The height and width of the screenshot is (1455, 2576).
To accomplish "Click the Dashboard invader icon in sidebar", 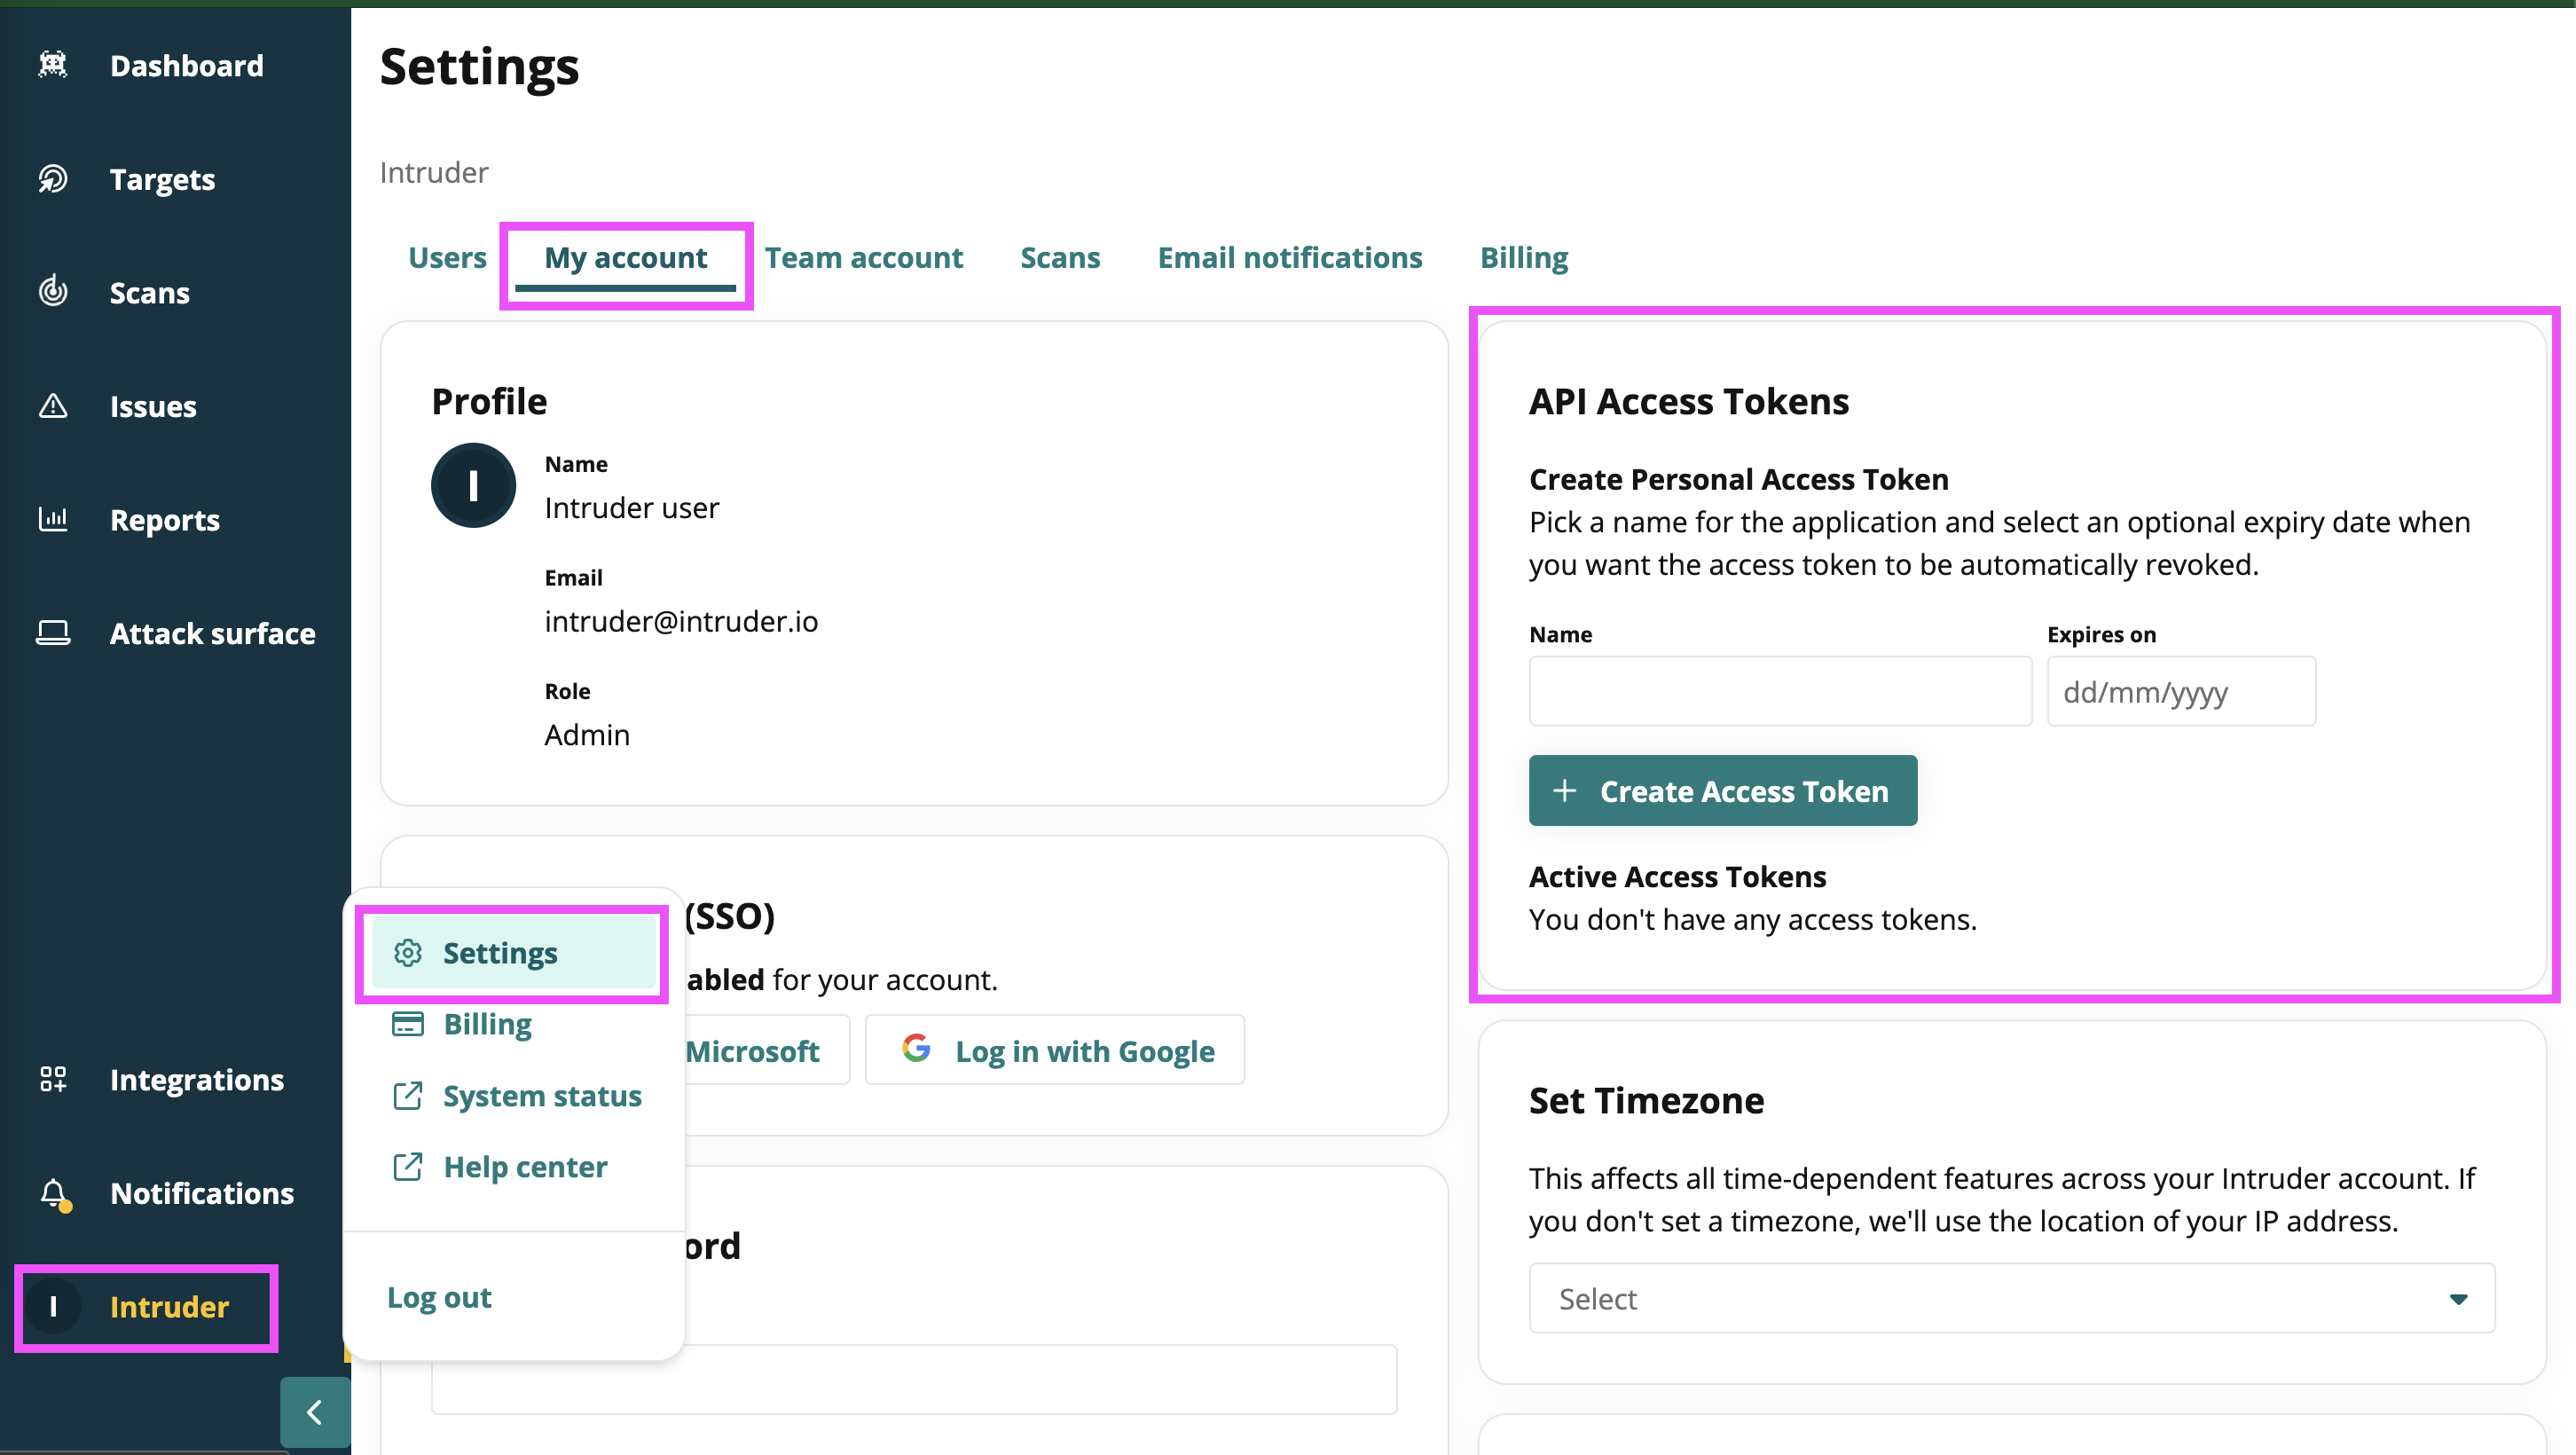I will 52,65.
